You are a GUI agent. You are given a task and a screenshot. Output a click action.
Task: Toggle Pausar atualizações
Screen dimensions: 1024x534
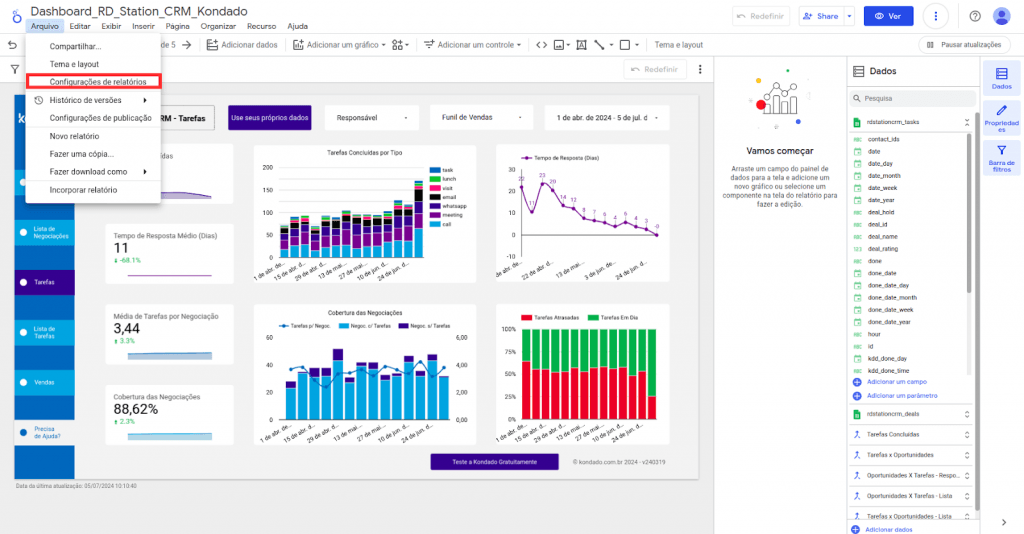point(963,45)
